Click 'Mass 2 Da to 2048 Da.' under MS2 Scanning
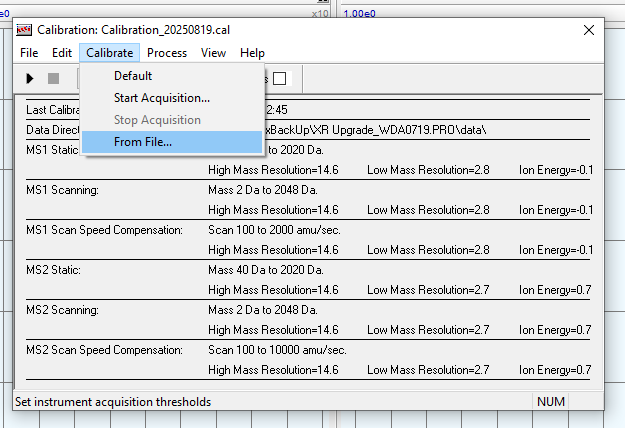 click(x=263, y=310)
